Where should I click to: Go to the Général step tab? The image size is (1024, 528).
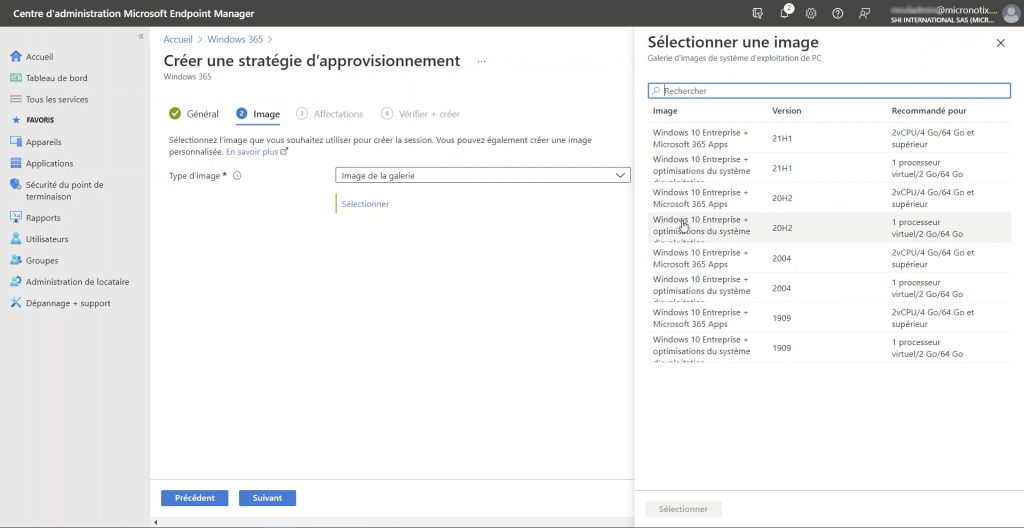coord(194,114)
